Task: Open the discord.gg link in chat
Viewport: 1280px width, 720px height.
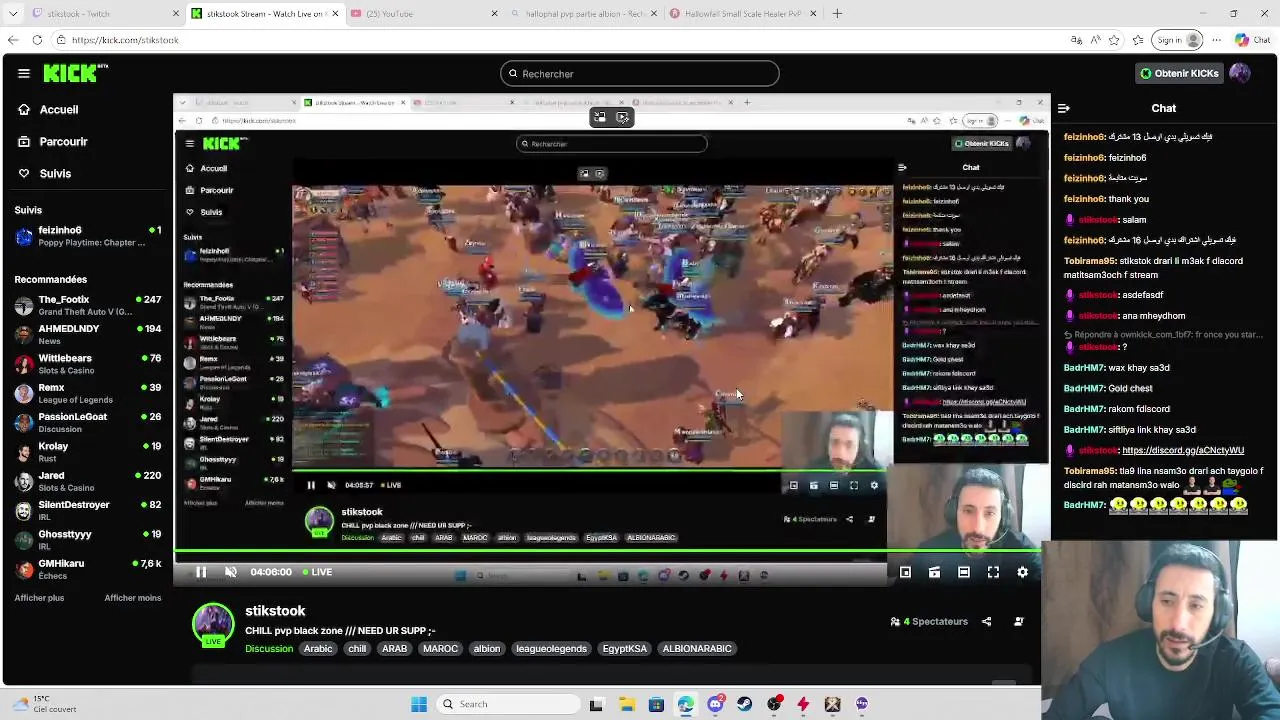Action: 1183,451
